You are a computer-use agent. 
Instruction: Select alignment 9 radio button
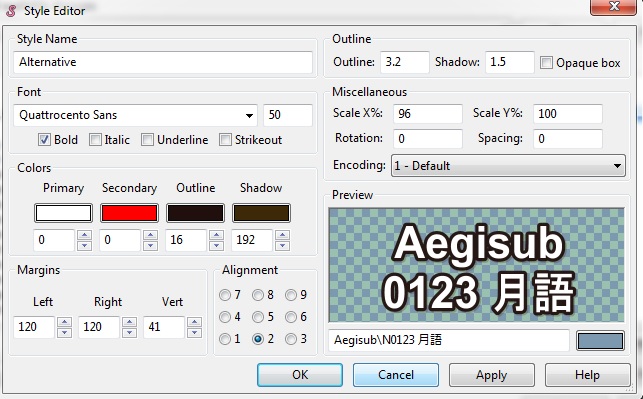pos(291,295)
